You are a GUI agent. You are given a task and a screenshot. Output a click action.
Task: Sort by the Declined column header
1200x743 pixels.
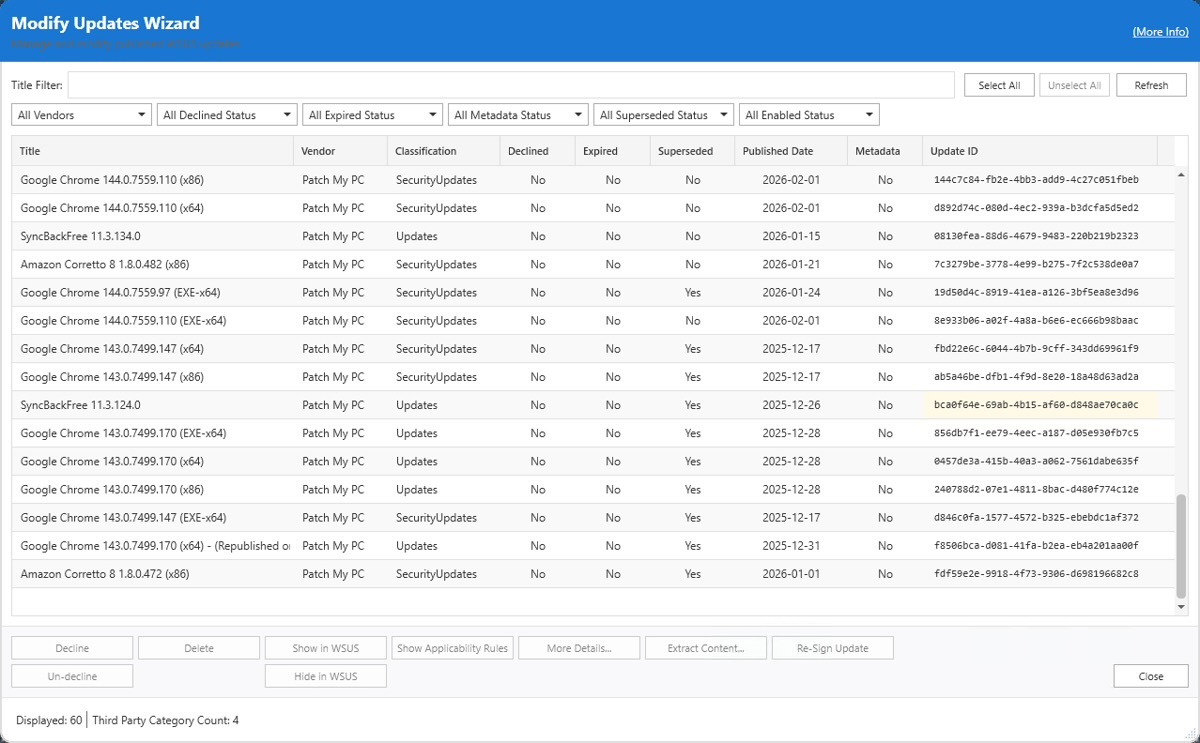tap(537, 151)
